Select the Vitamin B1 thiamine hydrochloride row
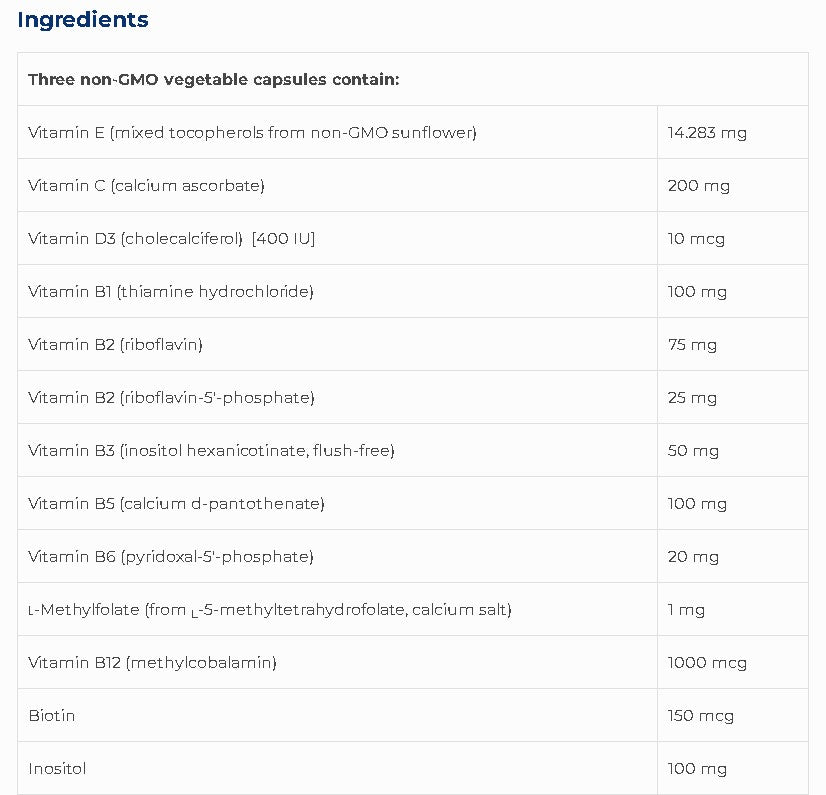826x795 pixels. 170,291
